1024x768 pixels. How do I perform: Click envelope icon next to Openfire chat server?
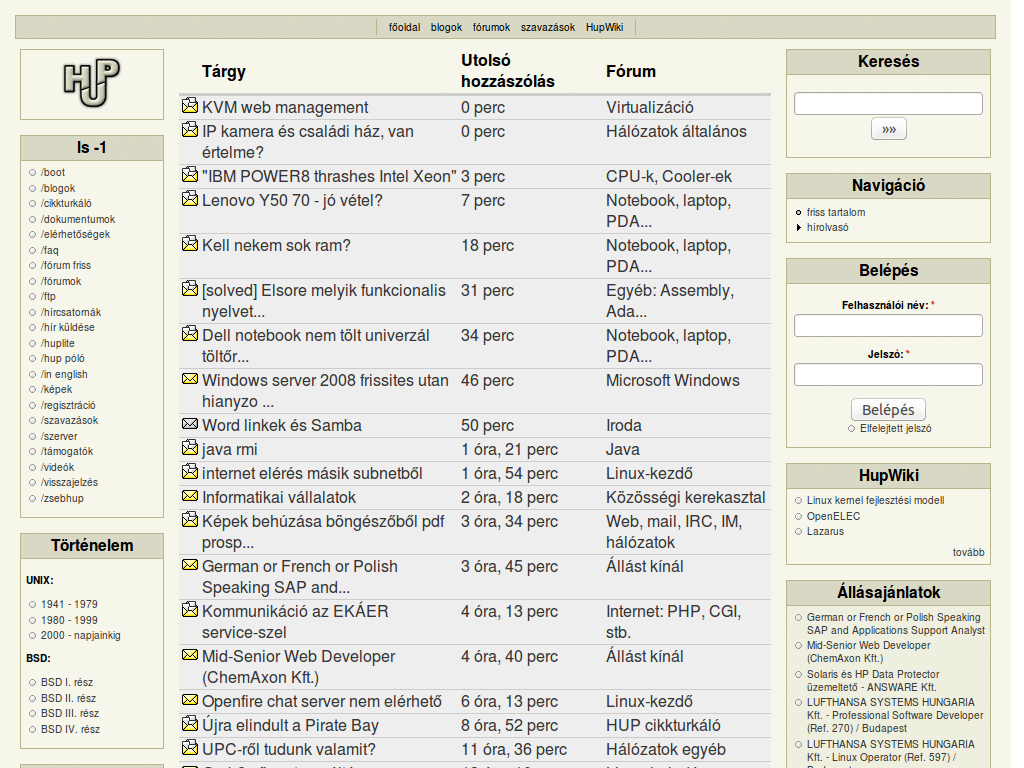click(190, 700)
